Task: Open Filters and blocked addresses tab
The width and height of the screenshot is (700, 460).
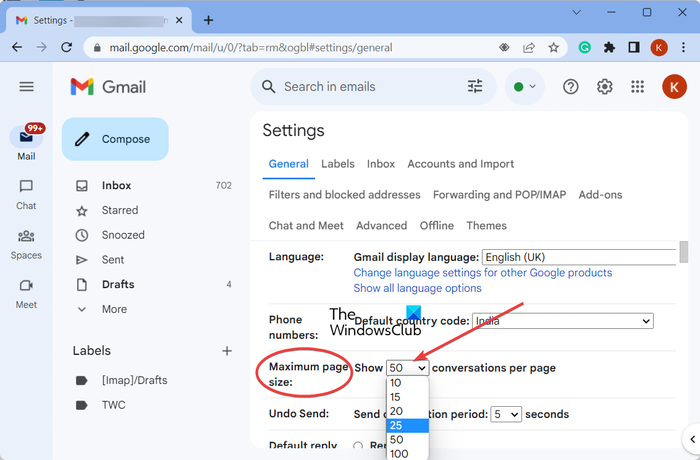Action: [345, 195]
